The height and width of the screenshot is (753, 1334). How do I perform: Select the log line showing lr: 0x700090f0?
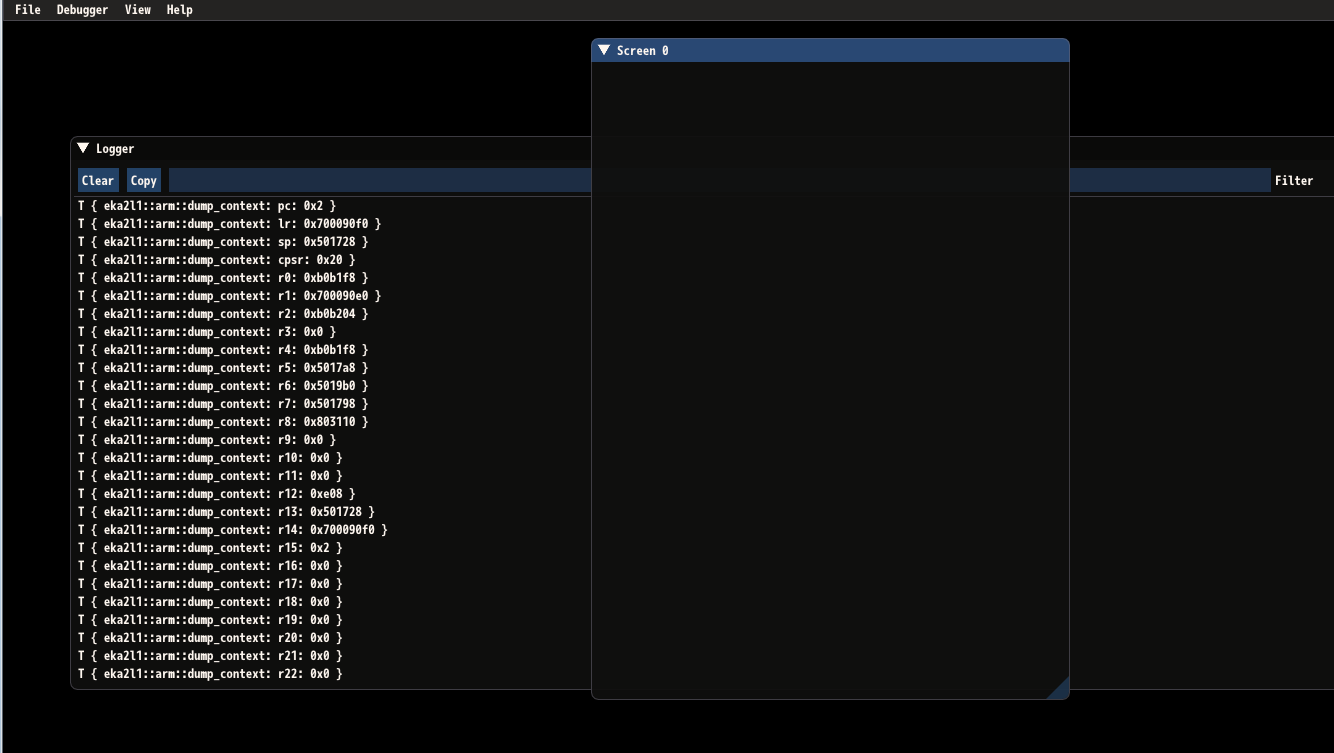tap(228, 223)
